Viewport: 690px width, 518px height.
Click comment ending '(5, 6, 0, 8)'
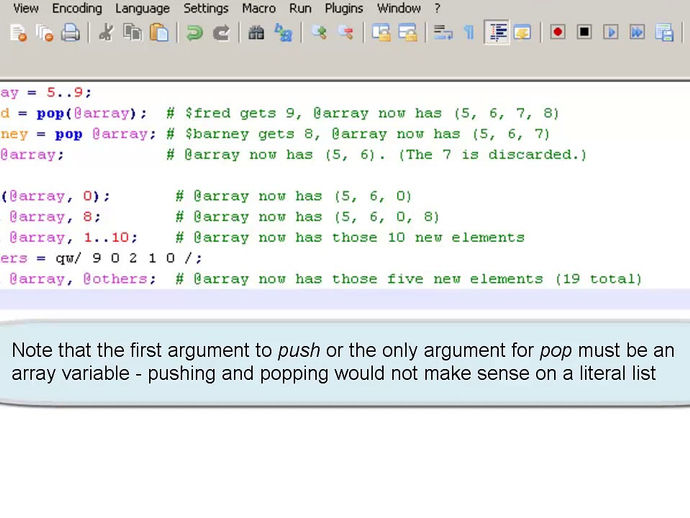pyautogui.click(x=386, y=217)
